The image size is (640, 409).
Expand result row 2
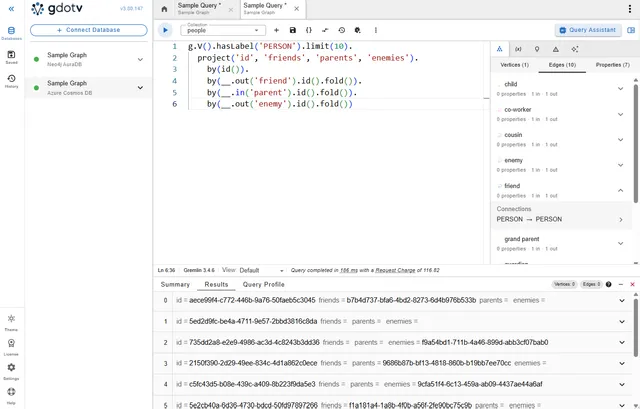622,342
